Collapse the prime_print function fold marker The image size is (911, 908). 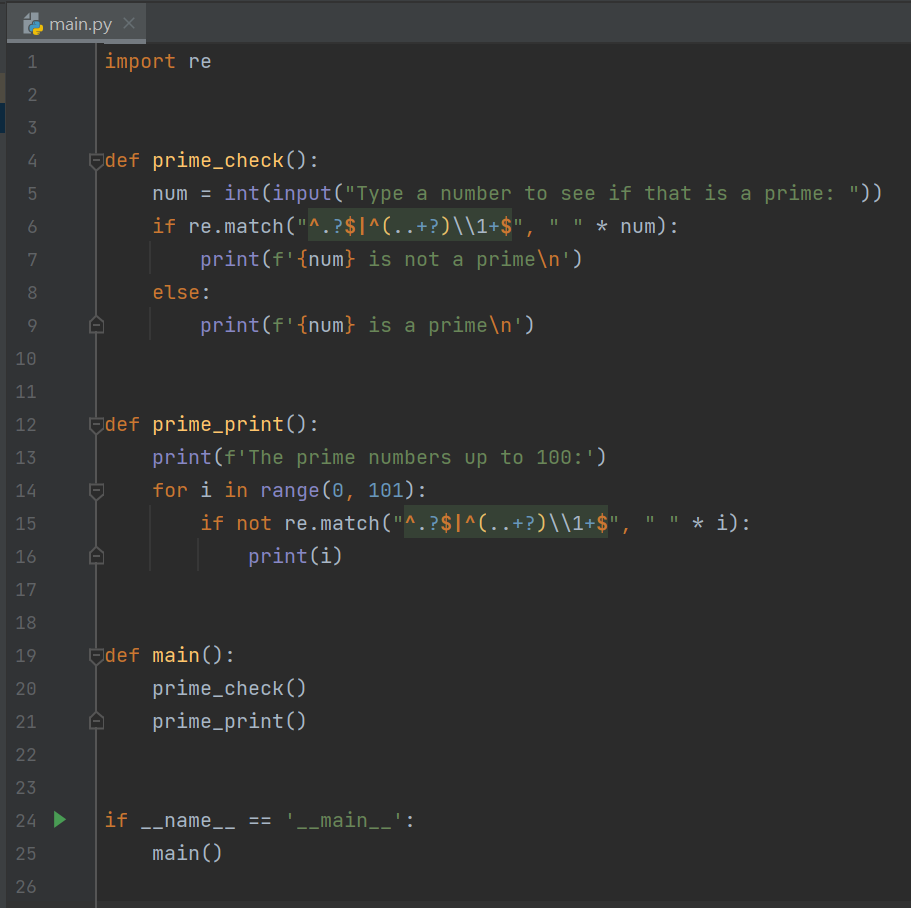tap(96, 425)
